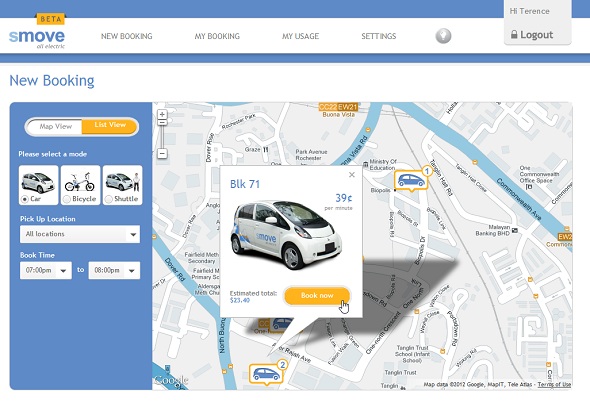Click the lightbulb tips icon
Viewport: 590px width, 403px height.
(443, 36)
